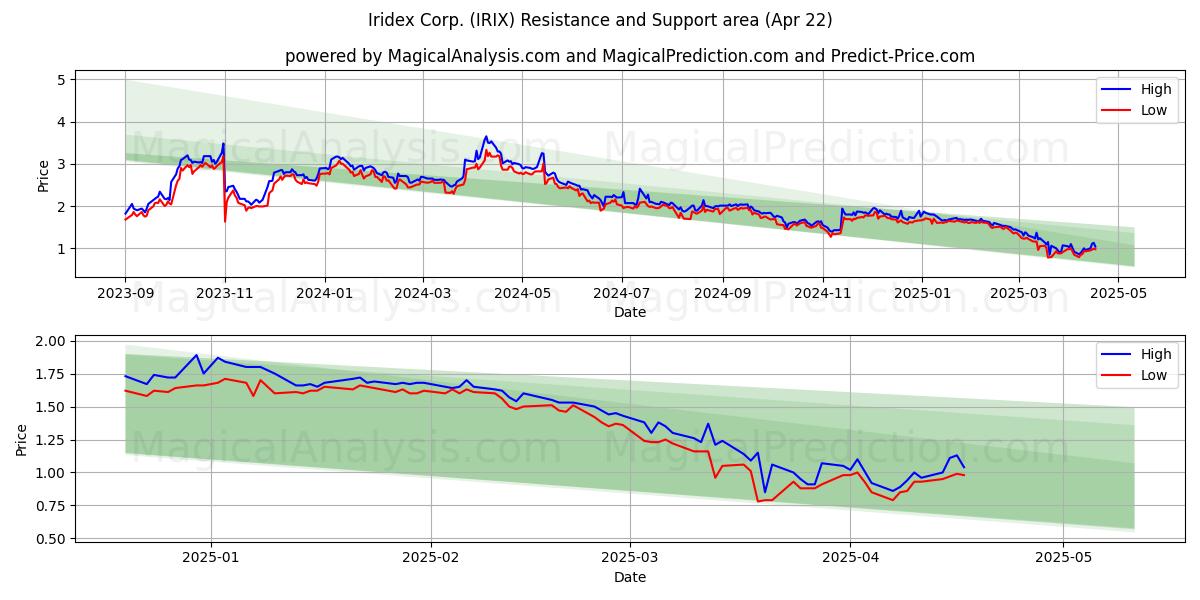
Task: Click the '3' price tick on top chart
Action: pos(61,164)
